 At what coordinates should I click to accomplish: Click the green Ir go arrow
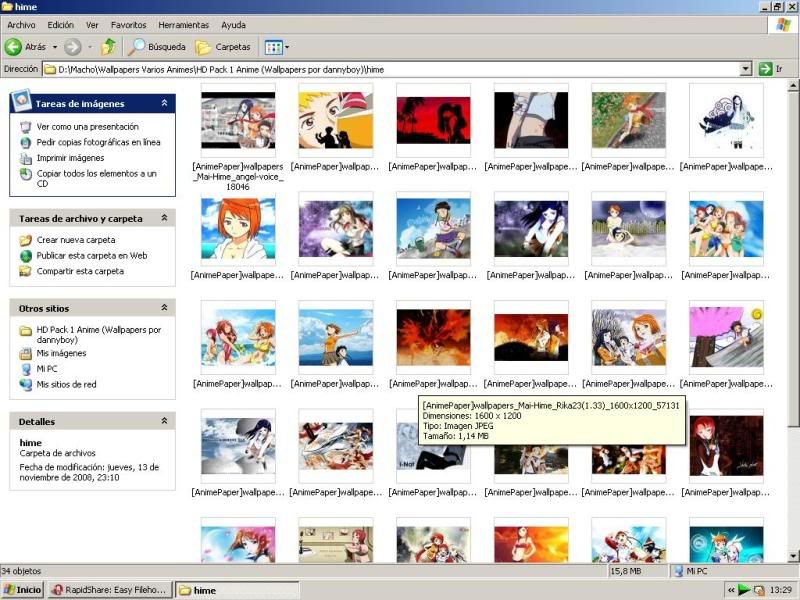click(765, 69)
